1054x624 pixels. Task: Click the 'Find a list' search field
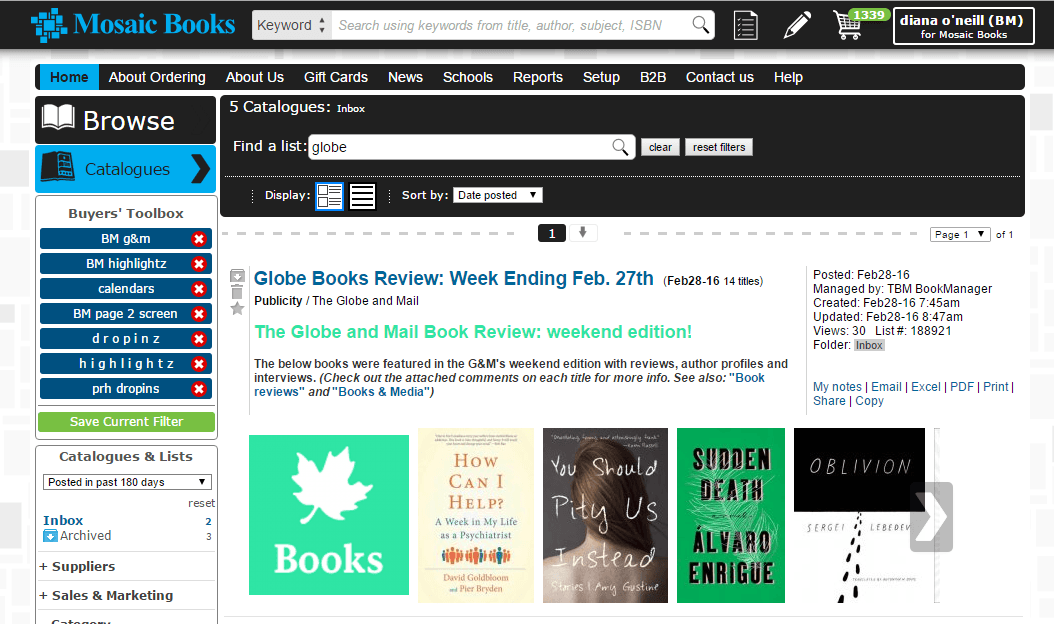460,147
